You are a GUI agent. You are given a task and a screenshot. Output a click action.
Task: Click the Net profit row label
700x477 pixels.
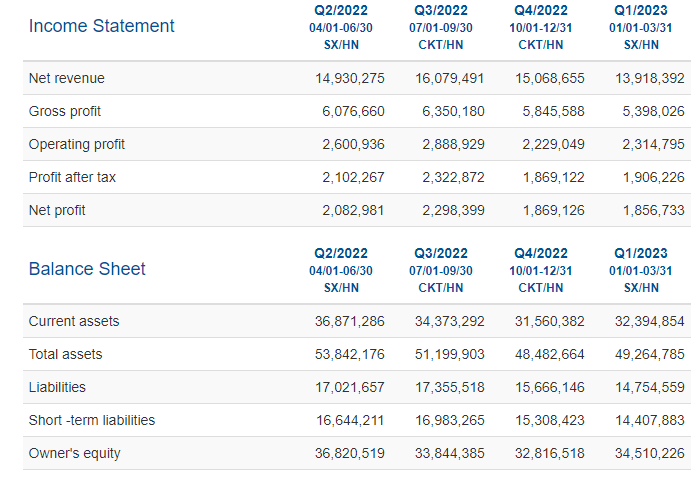(57, 210)
